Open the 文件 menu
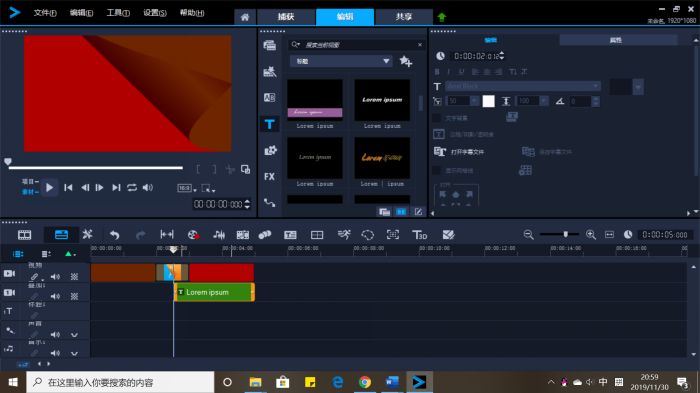The image size is (700, 393). (x=45, y=13)
